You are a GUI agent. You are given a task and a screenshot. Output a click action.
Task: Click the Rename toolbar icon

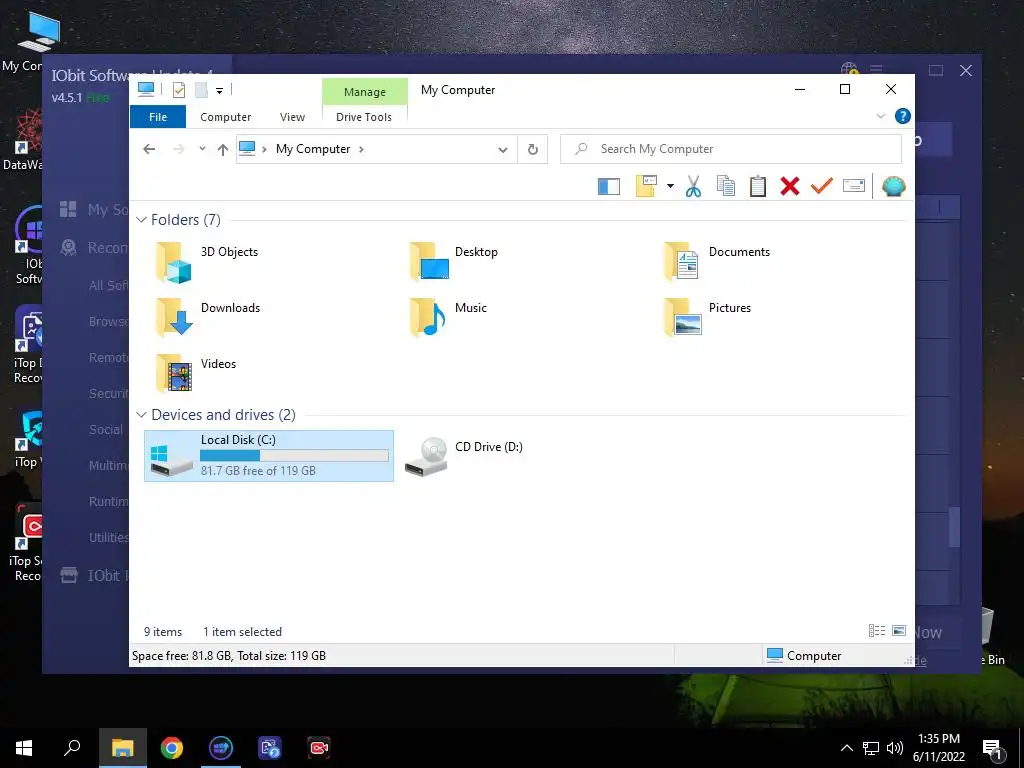tap(854, 186)
